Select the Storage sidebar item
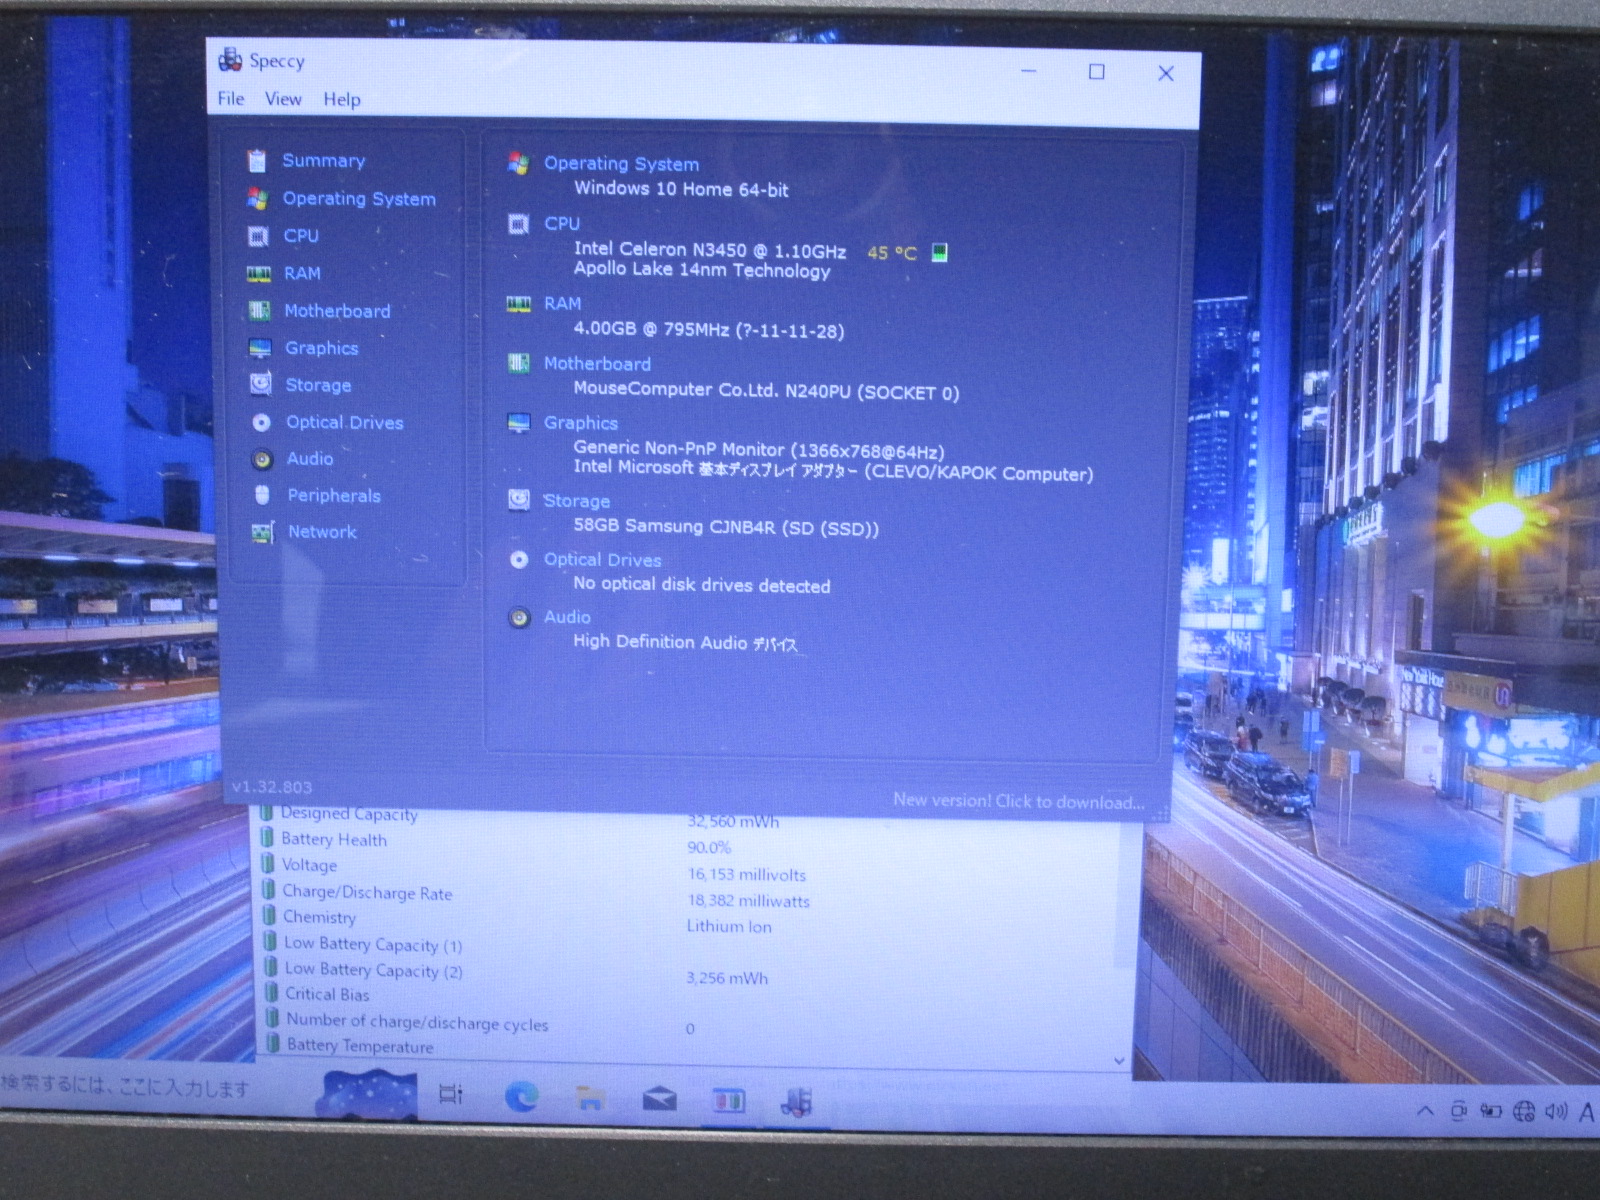The height and width of the screenshot is (1200, 1600). point(318,385)
